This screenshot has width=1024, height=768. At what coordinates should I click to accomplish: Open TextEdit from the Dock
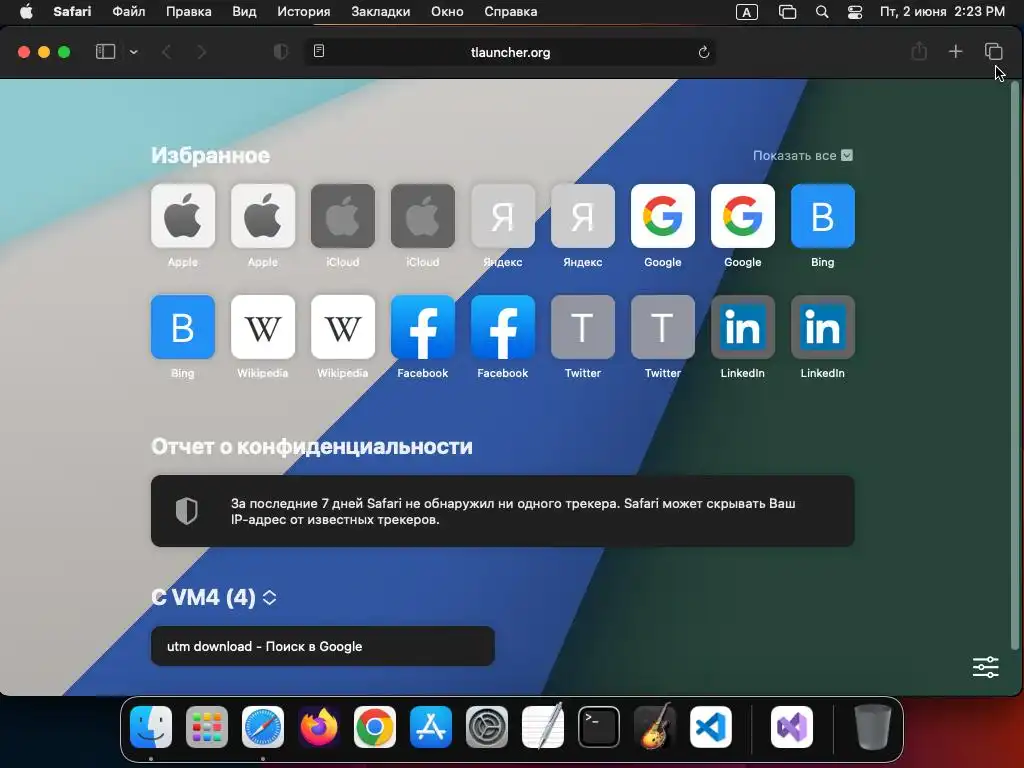543,727
